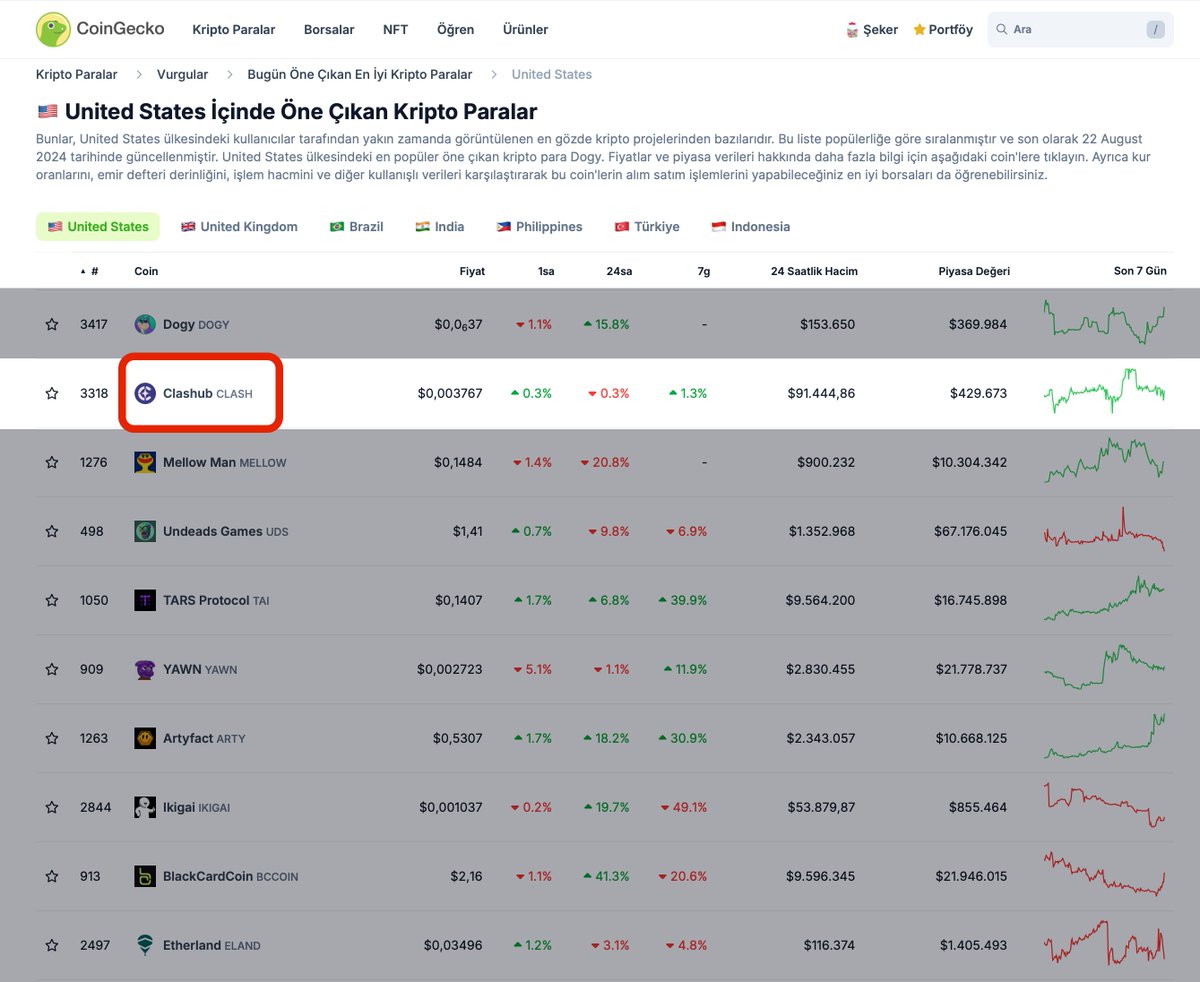Favorite Dogy with its star icon
This screenshot has height=982, width=1200.
point(52,324)
